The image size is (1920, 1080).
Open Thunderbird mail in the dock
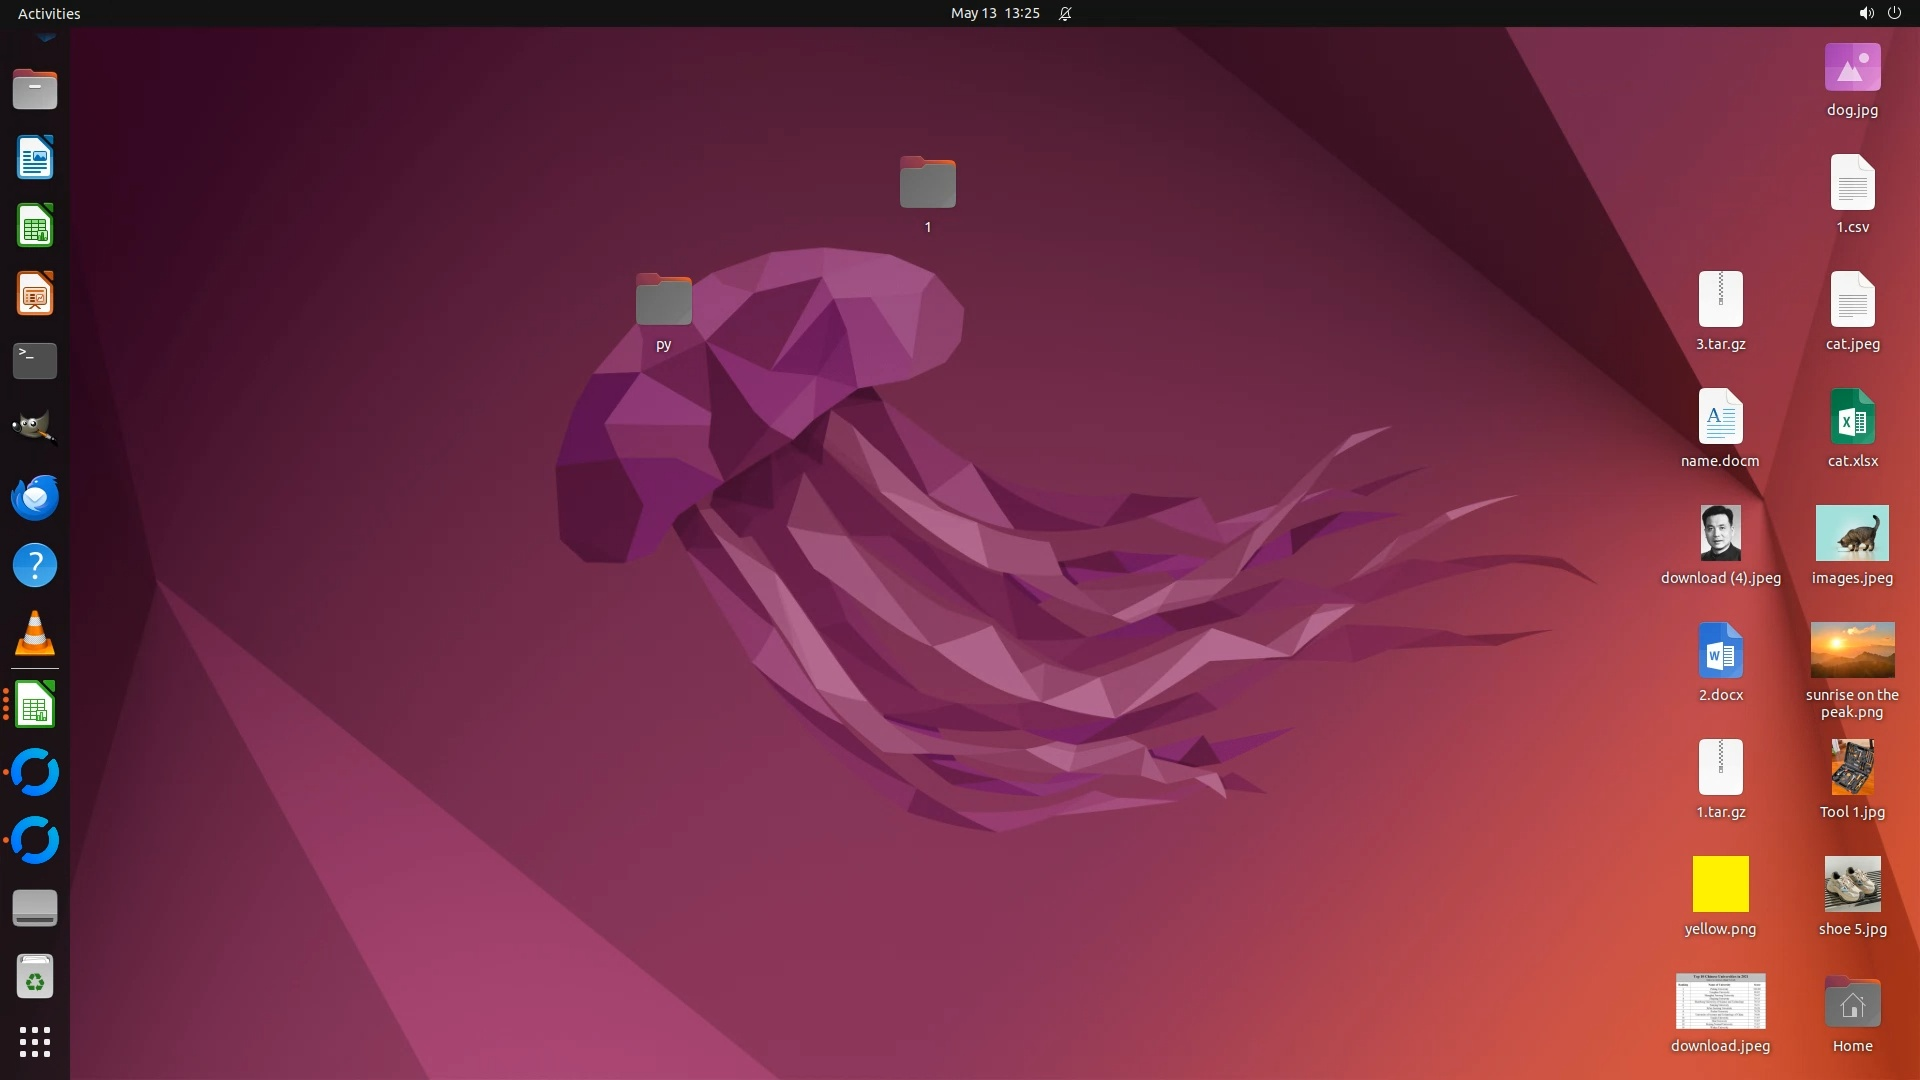pos(35,497)
